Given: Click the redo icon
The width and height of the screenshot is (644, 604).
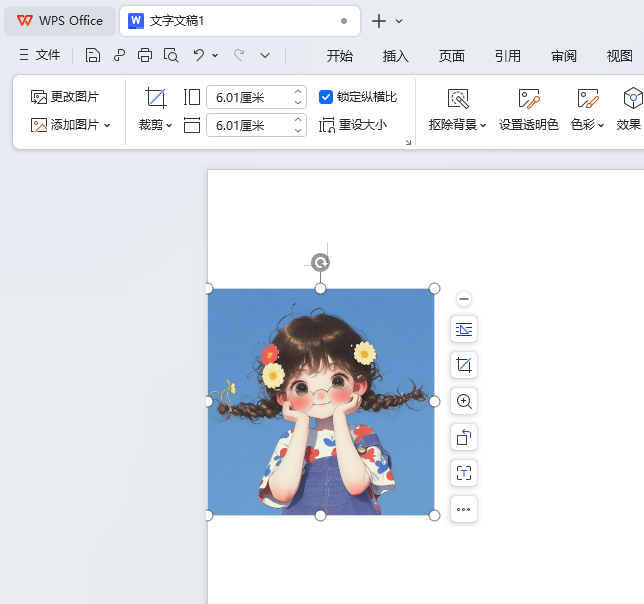Looking at the screenshot, I should (x=239, y=55).
